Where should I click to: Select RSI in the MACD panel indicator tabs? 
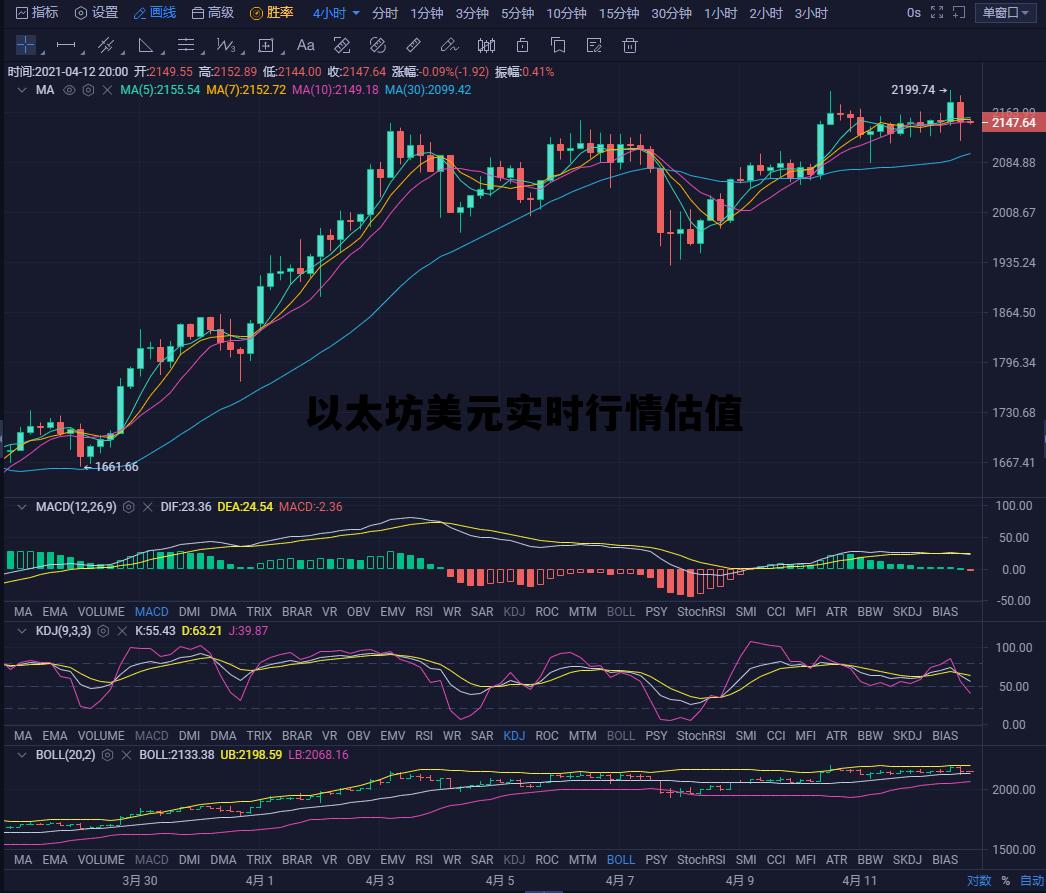coord(424,611)
